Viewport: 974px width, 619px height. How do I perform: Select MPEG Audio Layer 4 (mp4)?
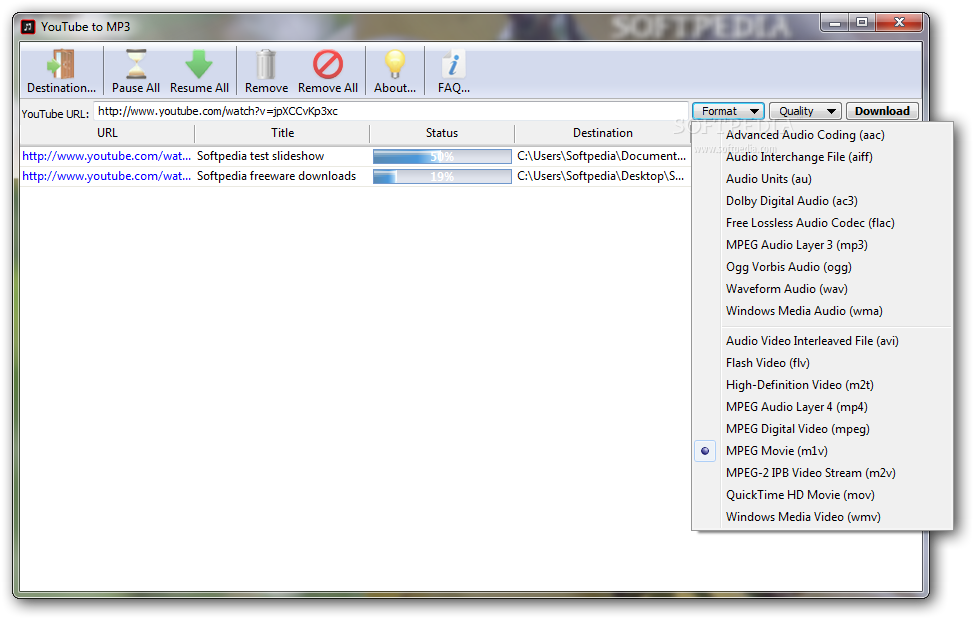point(796,407)
